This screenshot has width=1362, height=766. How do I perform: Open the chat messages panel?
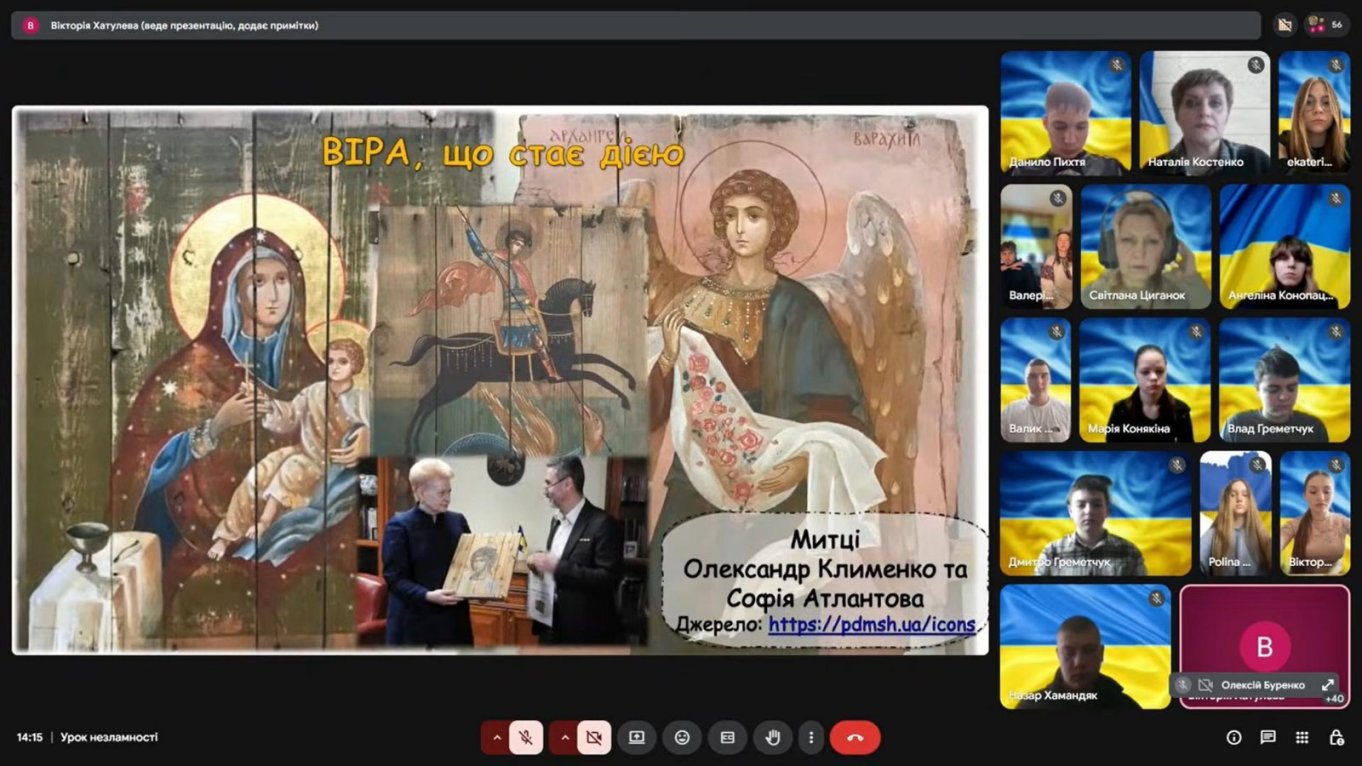(x=1268, y=738)
